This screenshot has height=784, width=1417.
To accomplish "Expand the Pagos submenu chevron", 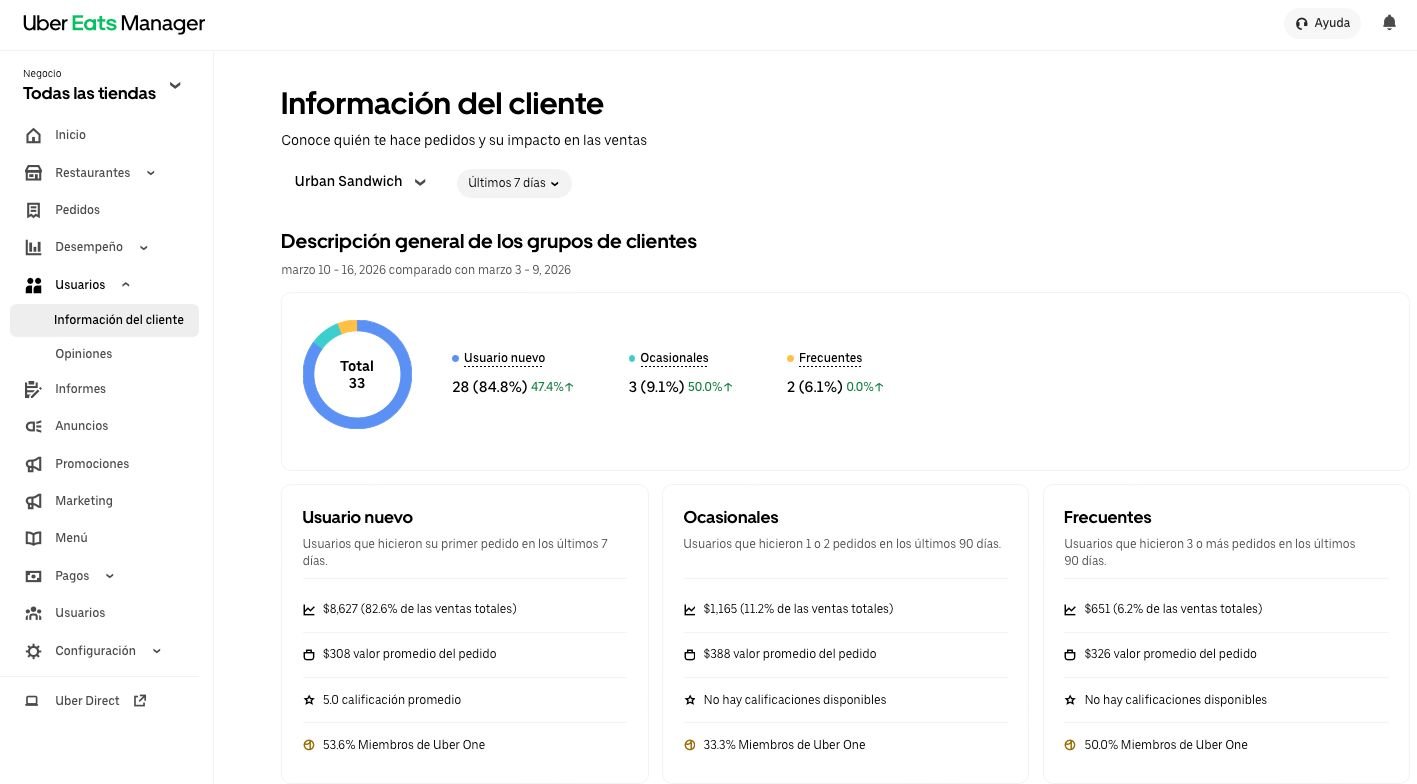I will coord(110,576).
